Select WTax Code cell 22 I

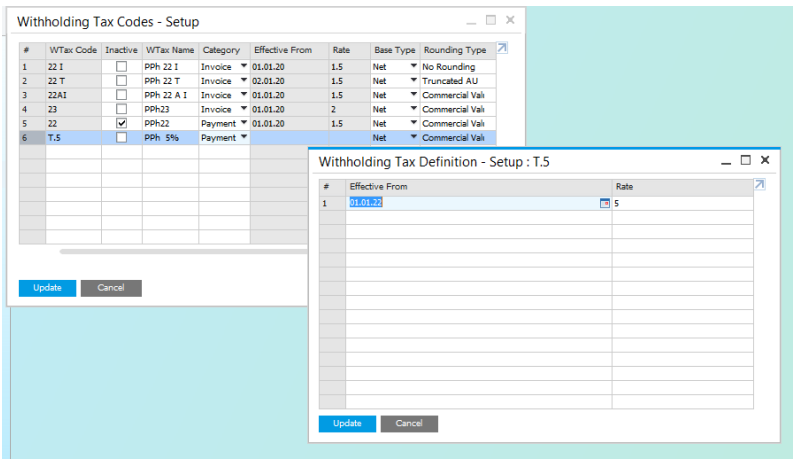click(x=73, y=66)
